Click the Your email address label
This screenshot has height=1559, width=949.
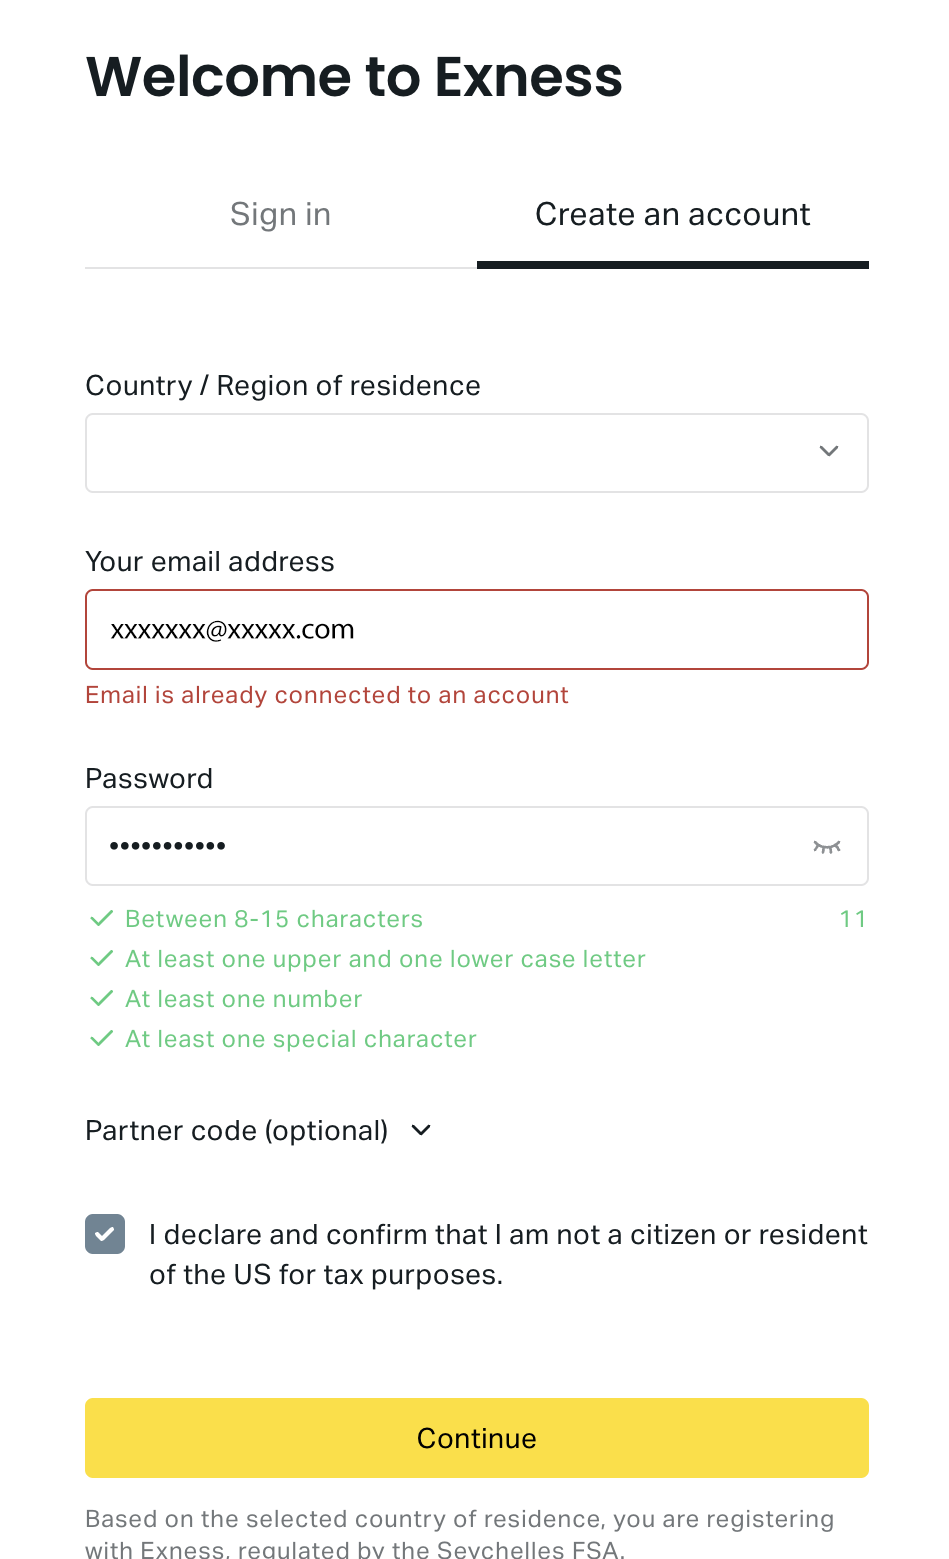pos(210,562)
